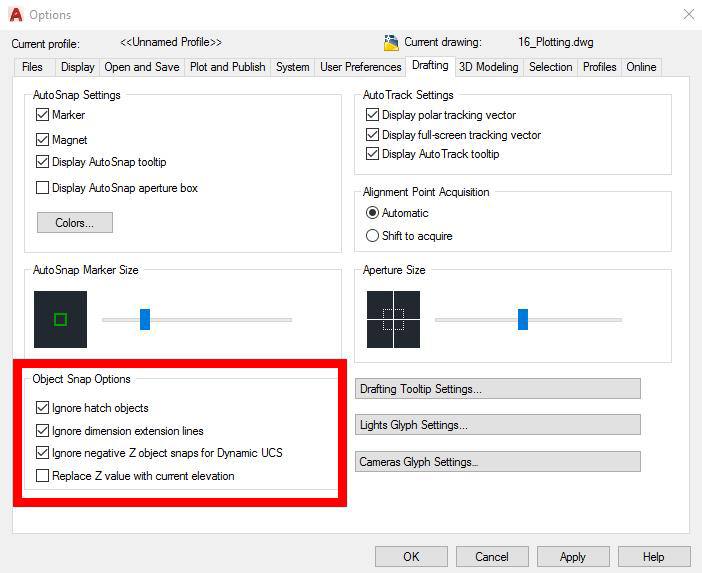Click the 16_Plotting.dwg drawing name
The image size is (702, 573).
coord(556,42)
